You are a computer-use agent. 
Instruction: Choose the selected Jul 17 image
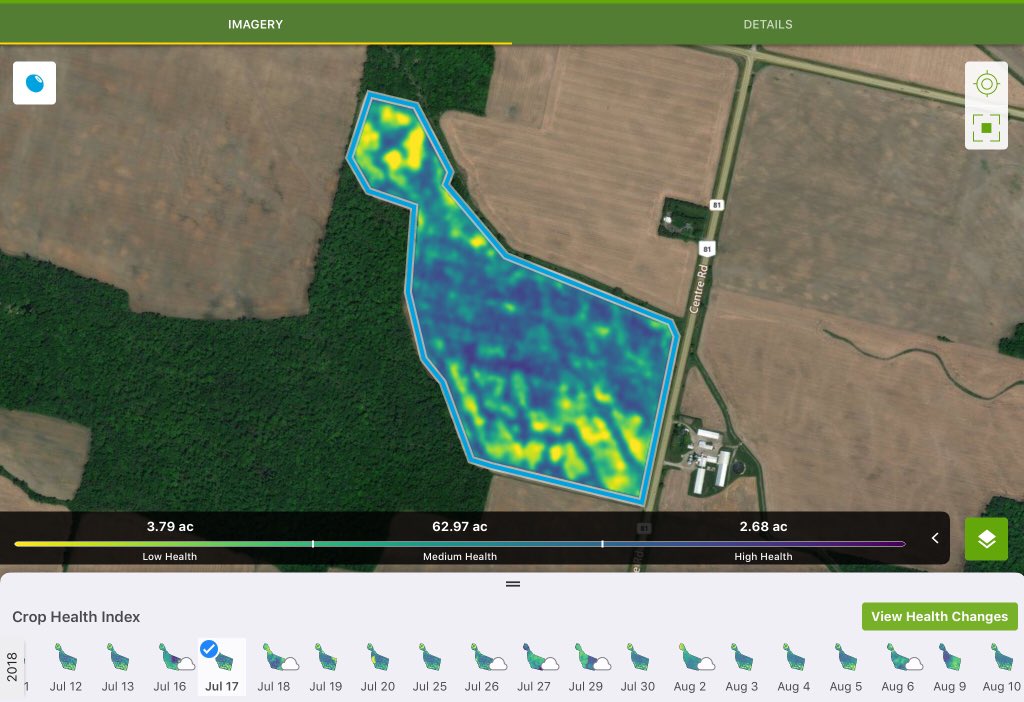(x=221, y=667)
